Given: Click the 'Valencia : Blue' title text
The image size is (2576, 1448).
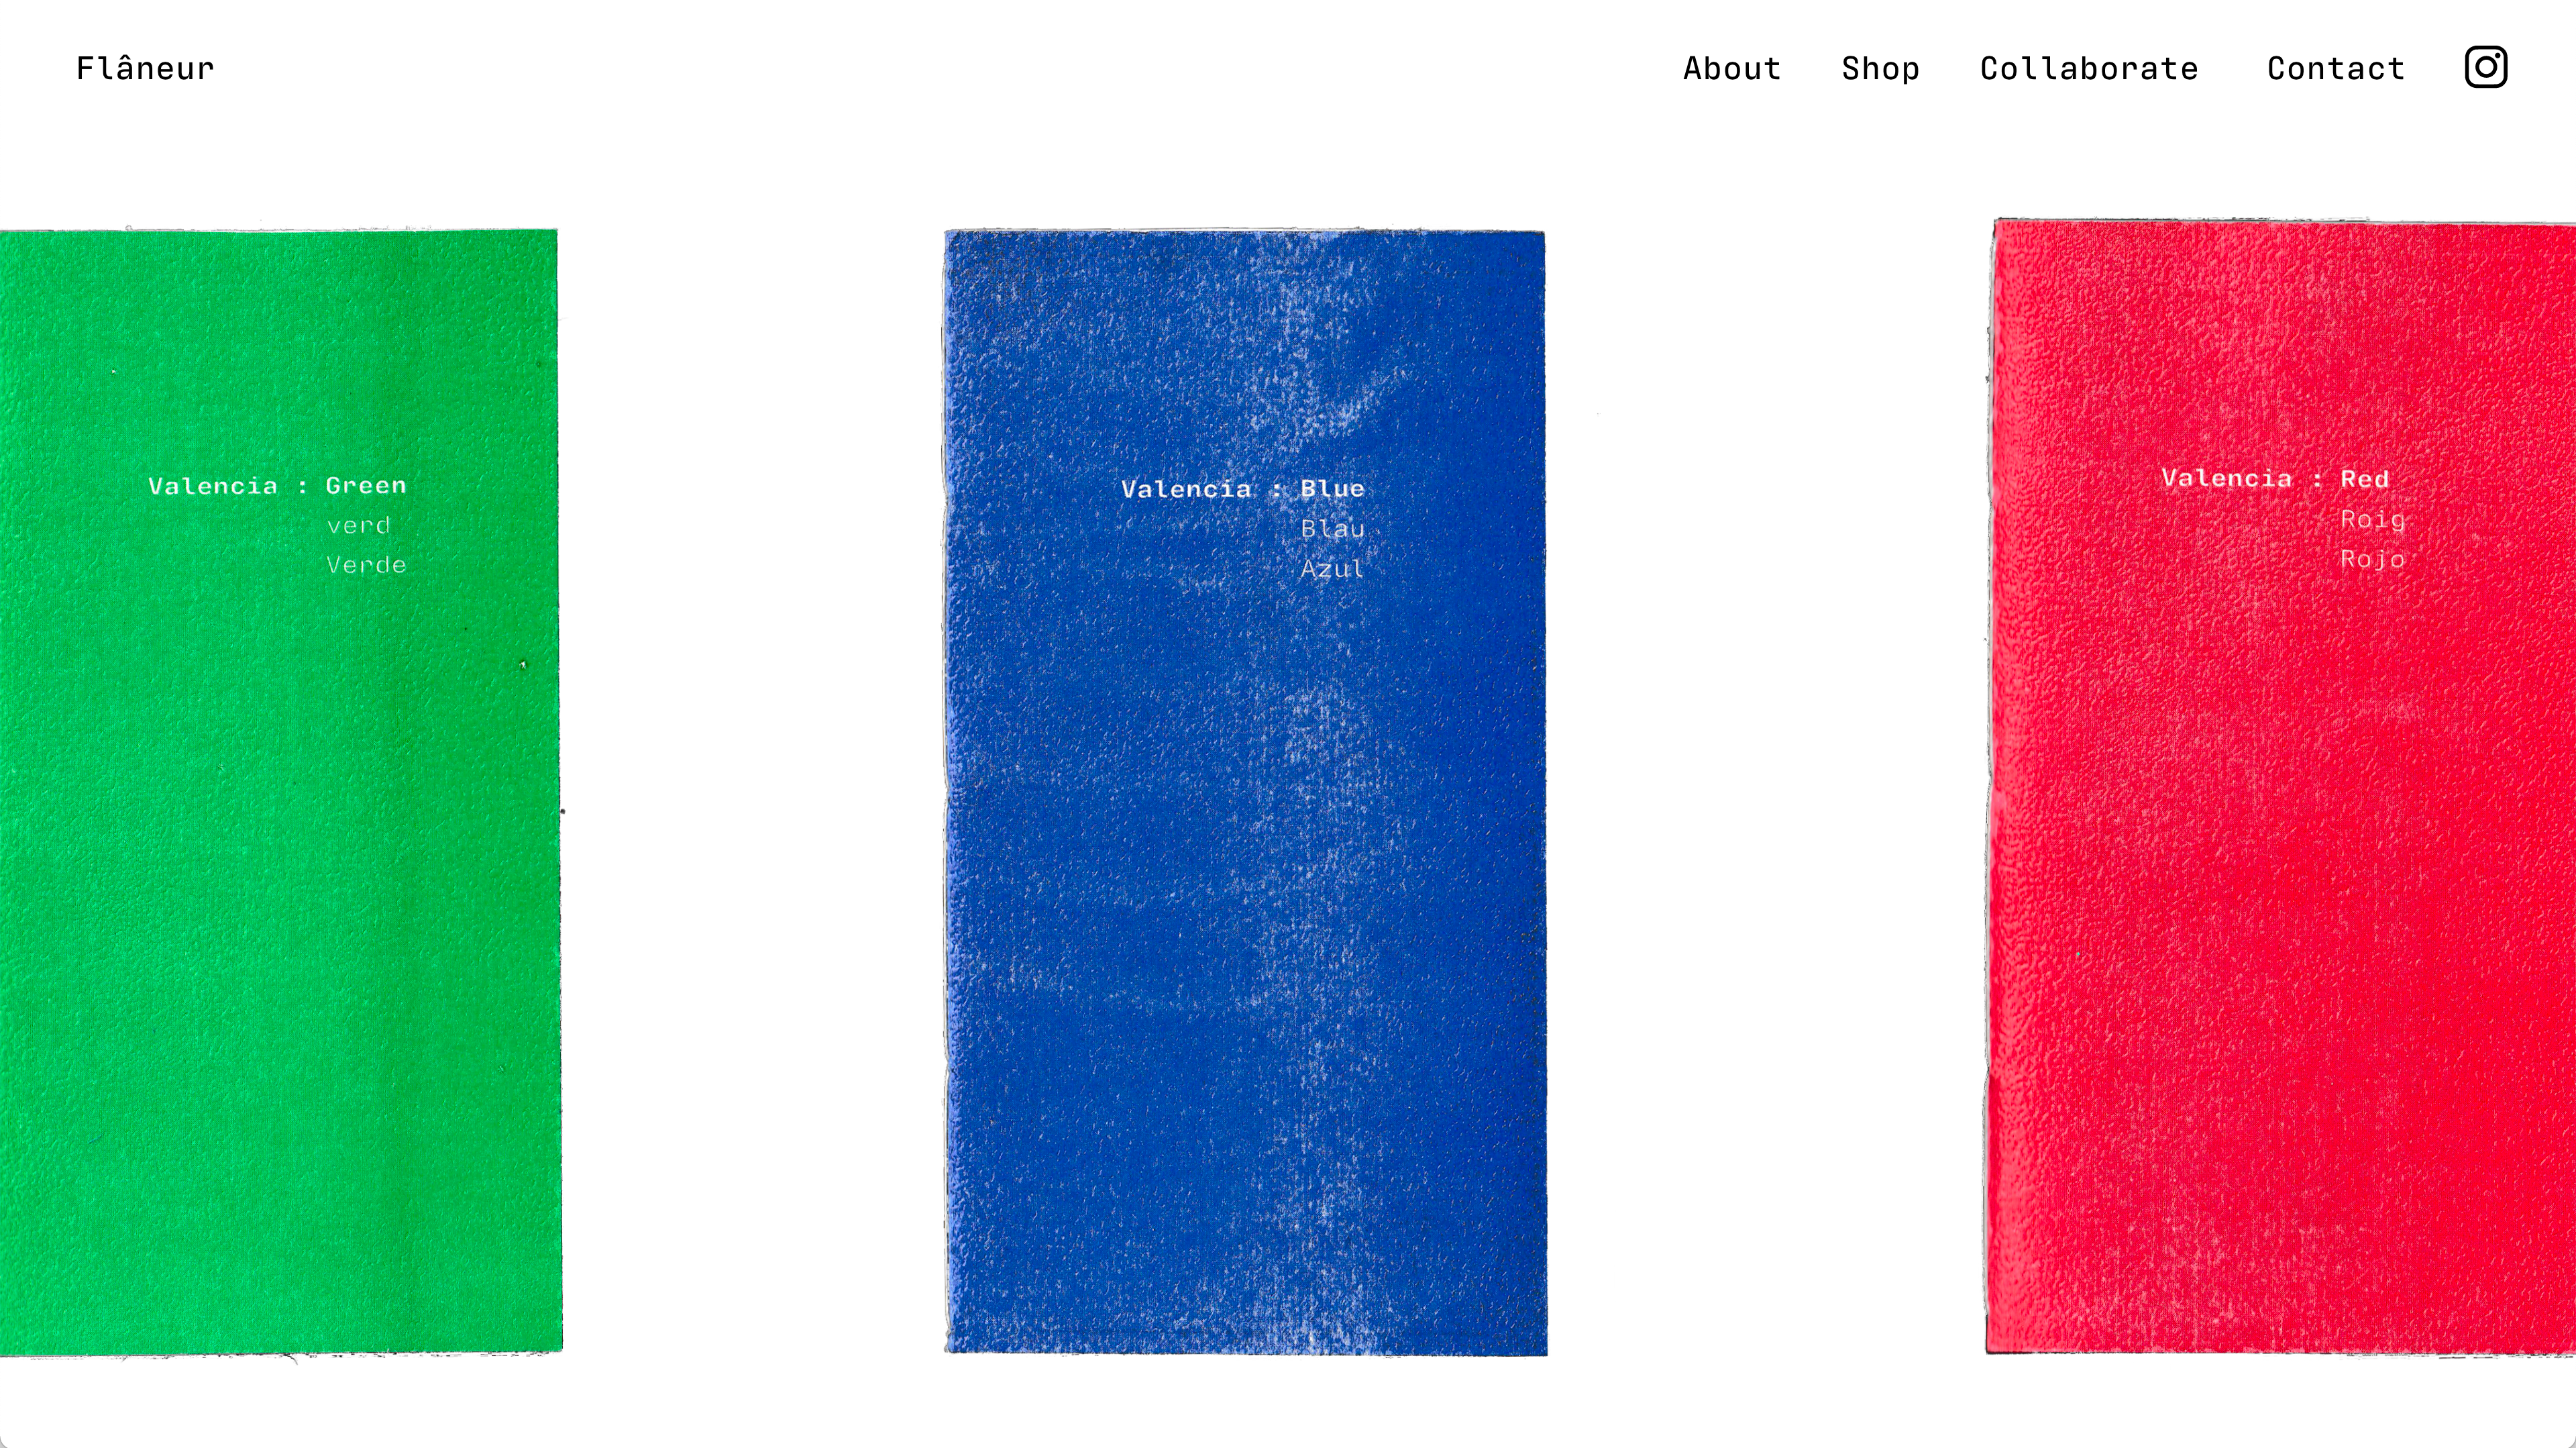Looking at the screenshot, I should click(x=1243, y=489).
